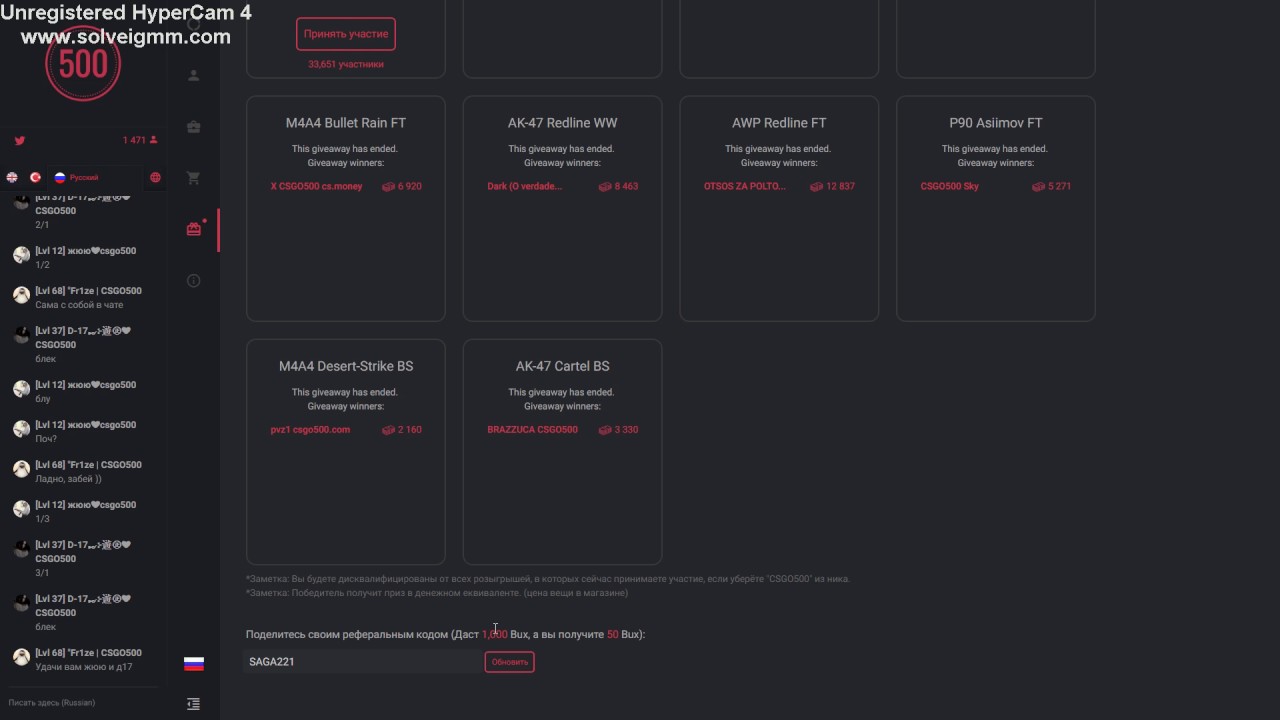Click chat message '3/1'
The height and width of the screenshot is (720, 1280).
(42, 573)
